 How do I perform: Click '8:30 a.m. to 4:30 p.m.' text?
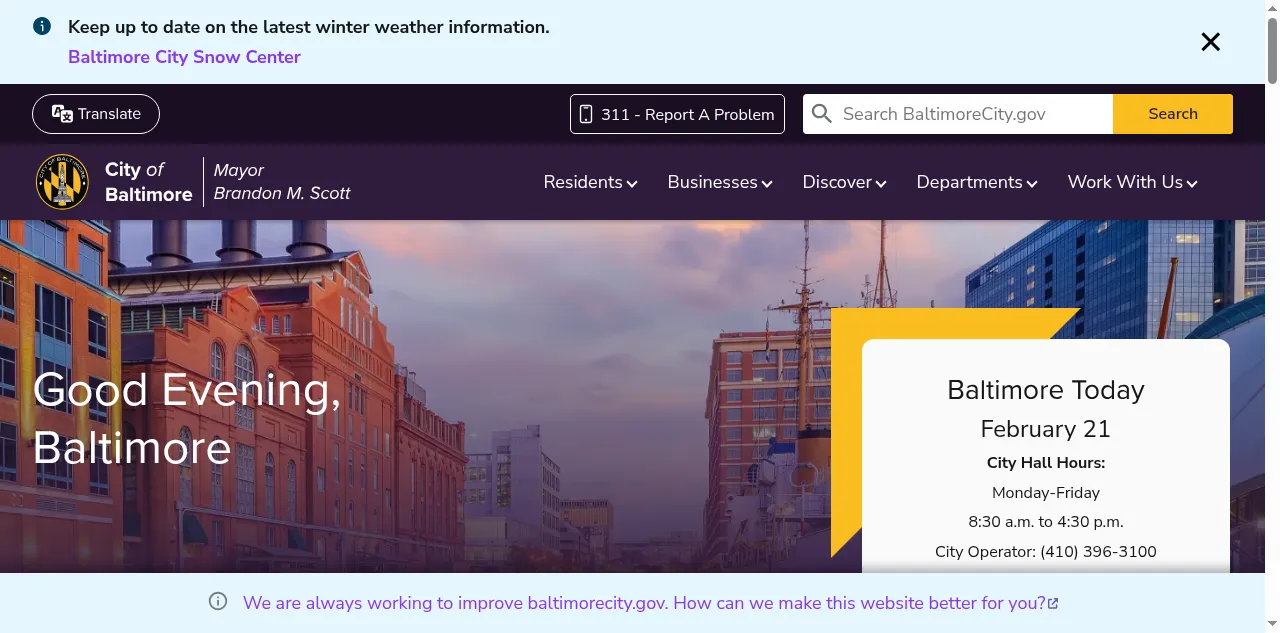(1046, 522)
